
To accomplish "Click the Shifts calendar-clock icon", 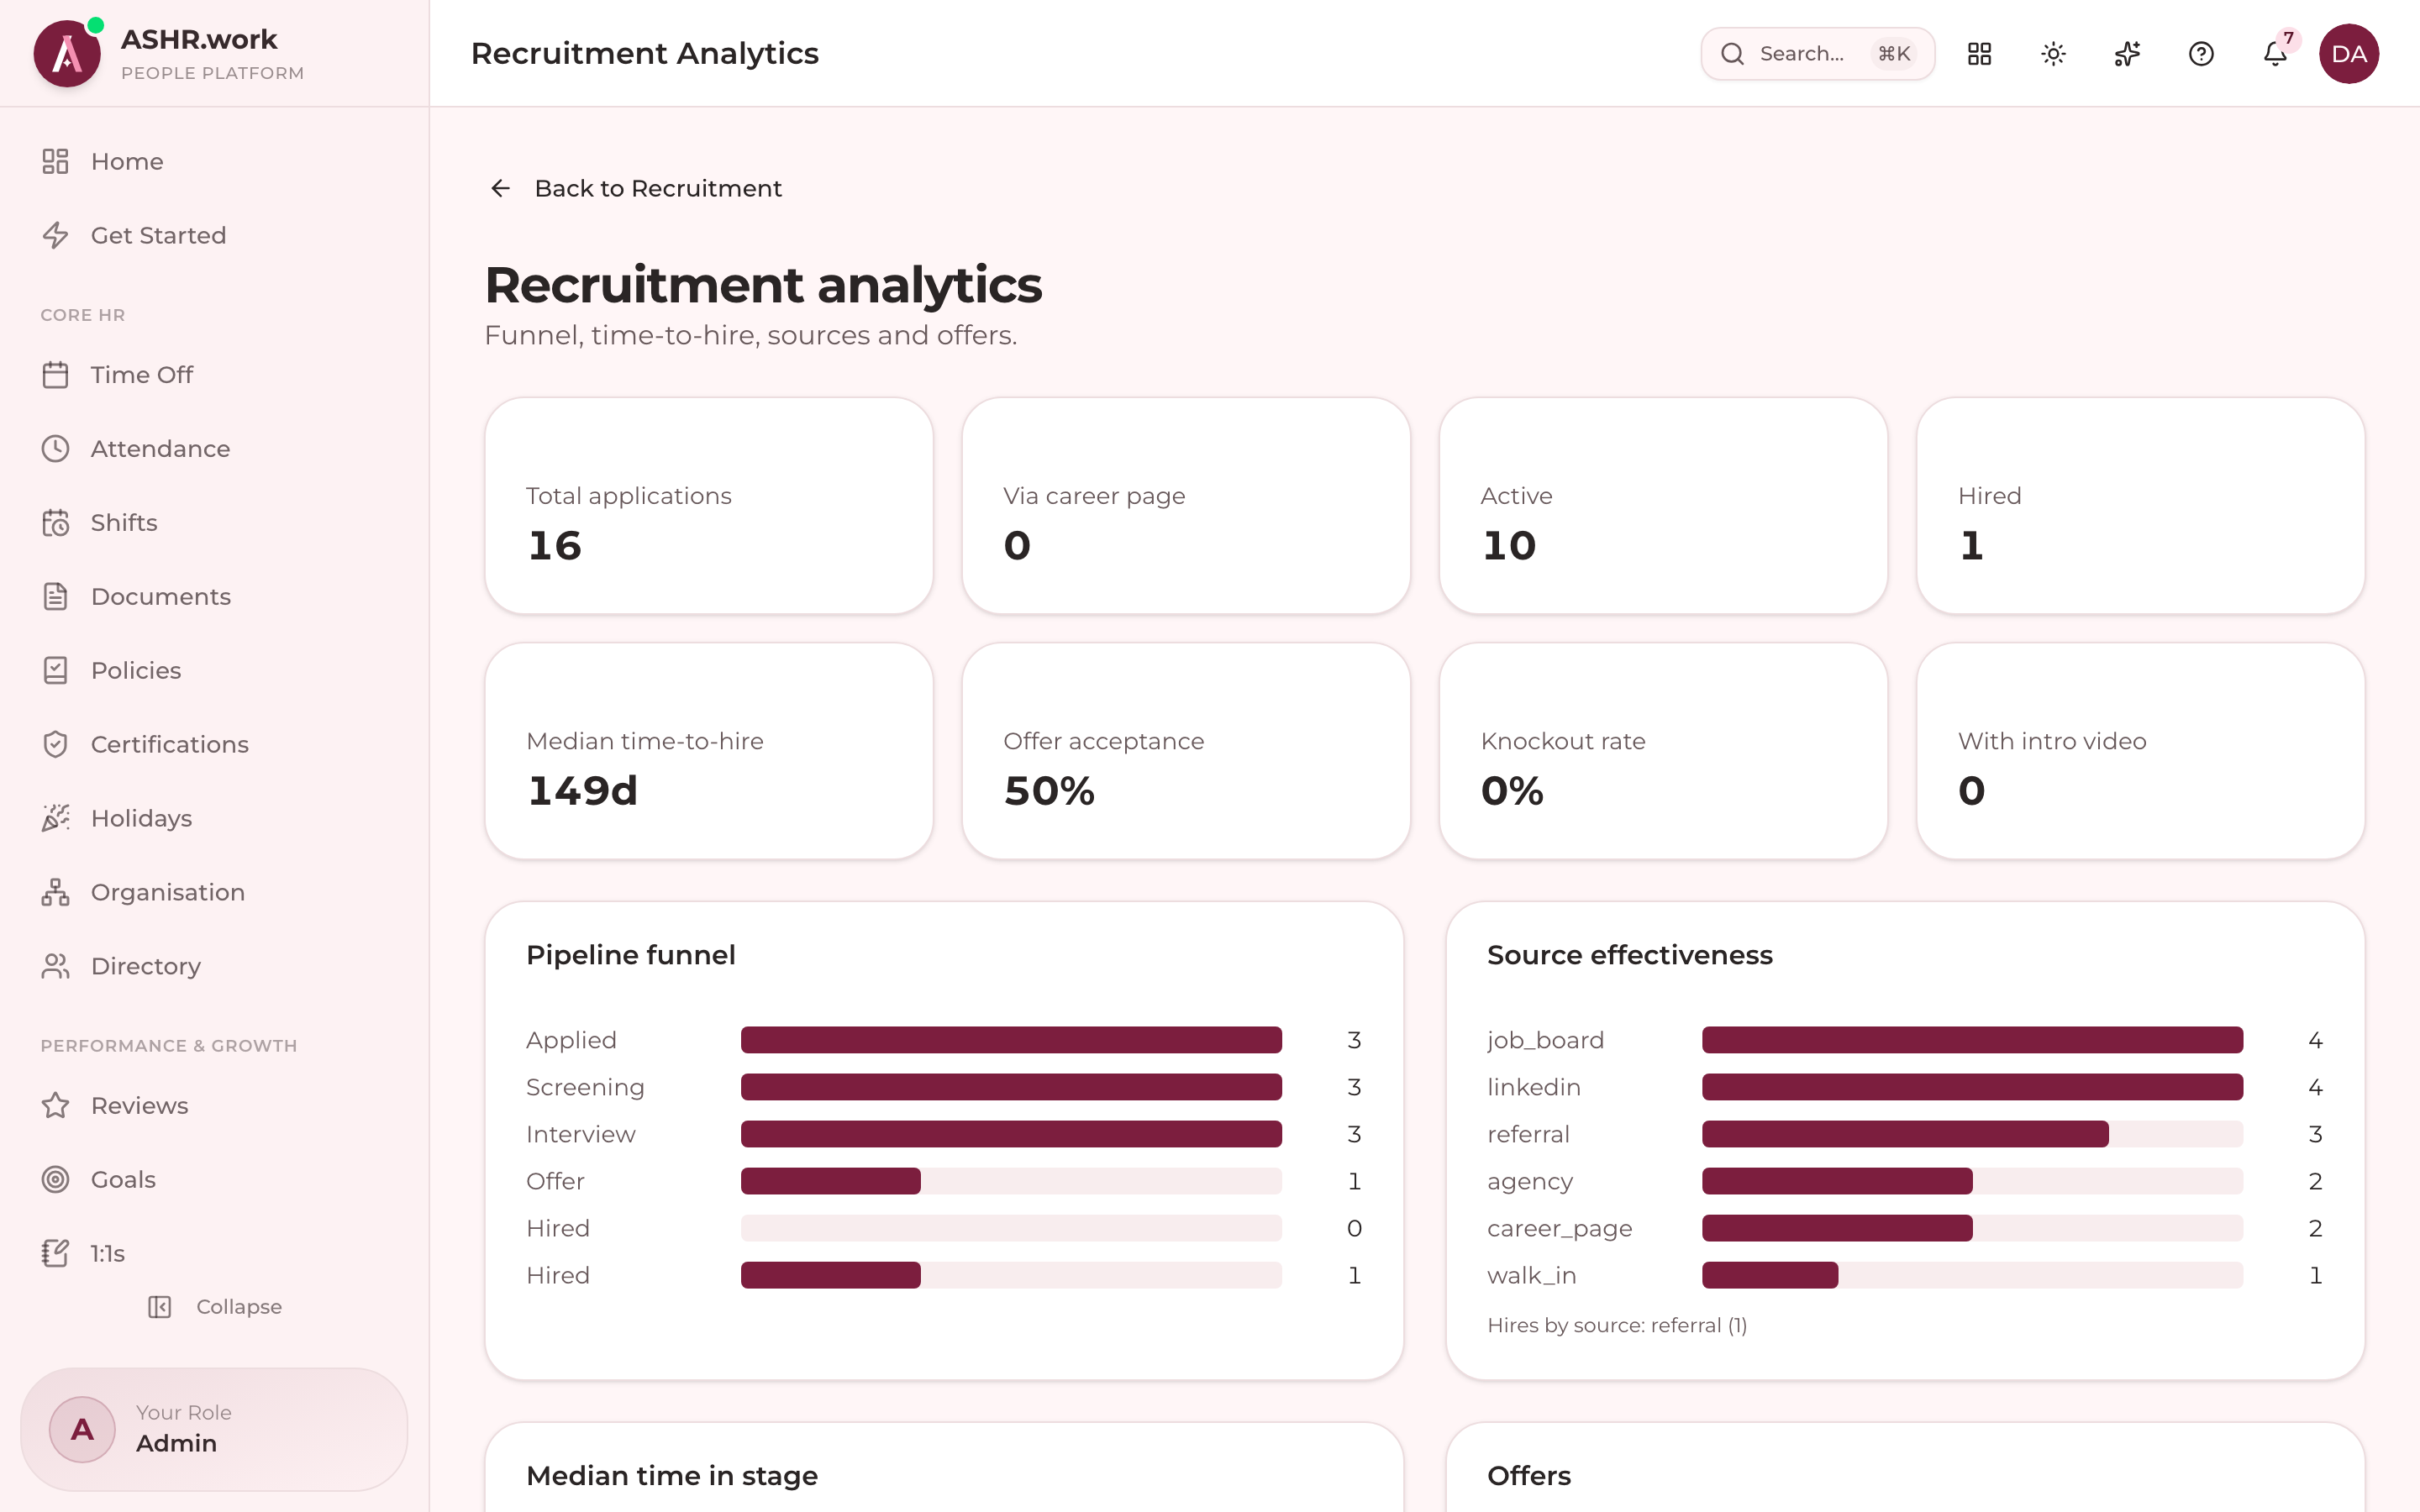I will pyautogui.click(x=55, y=523).
